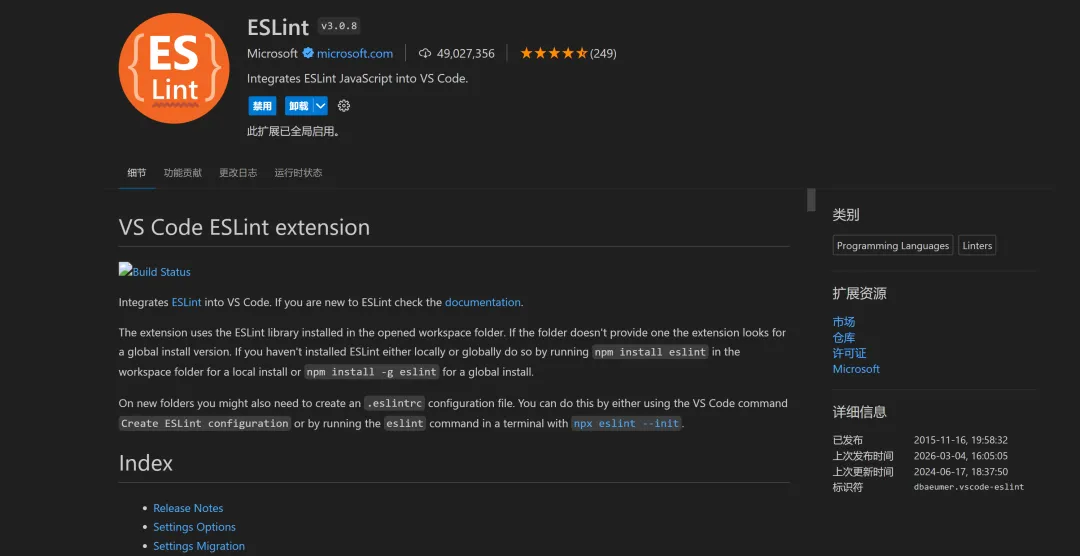Open the Settings Migration index link
Image resolution: width=1080 pixels, height=556 pixels.
pyautogui.click(x=199, y=546)
